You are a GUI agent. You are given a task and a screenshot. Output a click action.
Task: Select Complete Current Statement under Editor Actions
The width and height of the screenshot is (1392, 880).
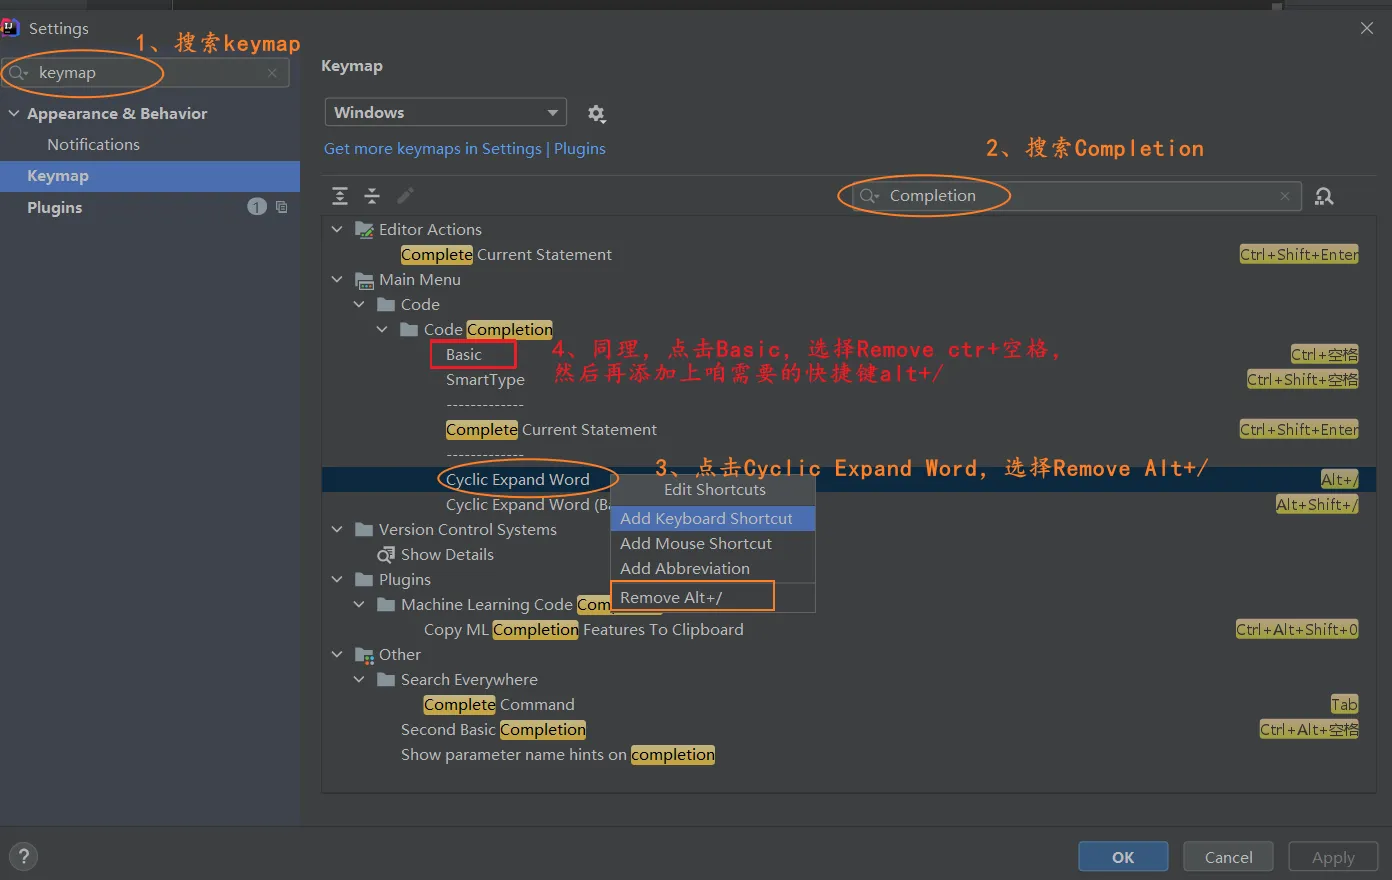tap(506, 255)
